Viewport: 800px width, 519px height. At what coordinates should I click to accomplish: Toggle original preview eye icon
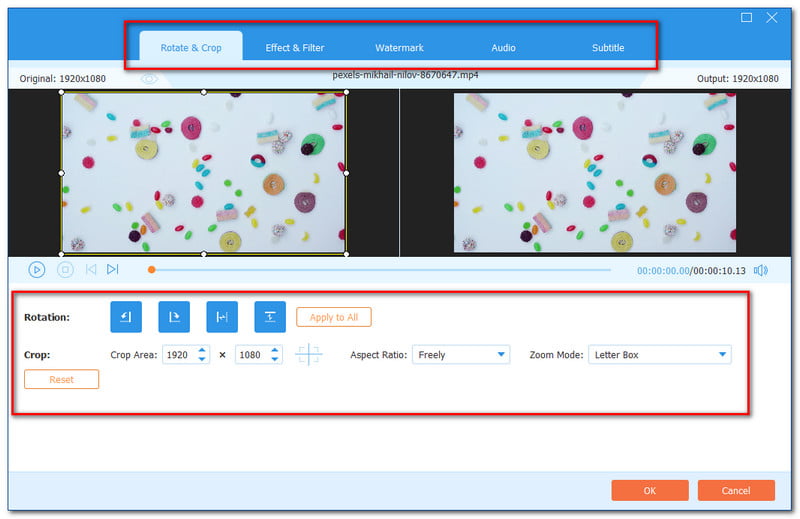[149, 79]
